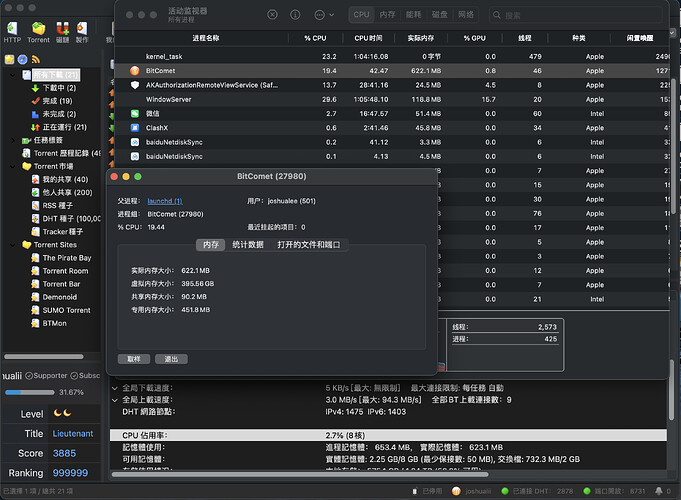Open Torrent Room site entry
Screen dimensions: 681x500
(x=60, y=271)
